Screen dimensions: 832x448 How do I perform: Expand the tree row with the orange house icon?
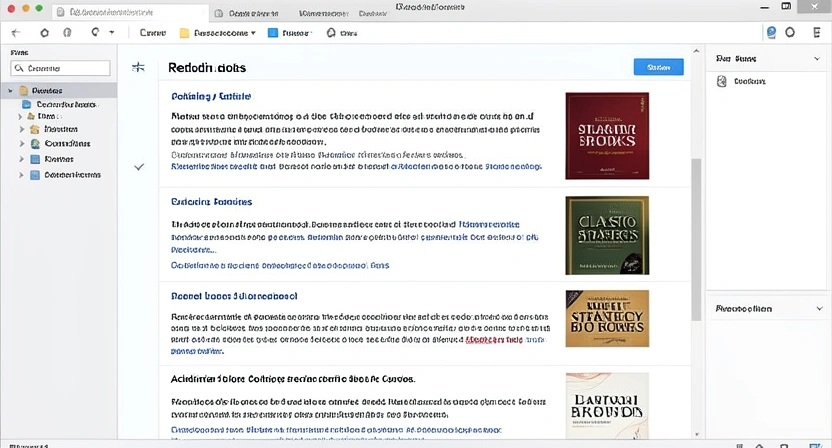(x=22, y=129)
